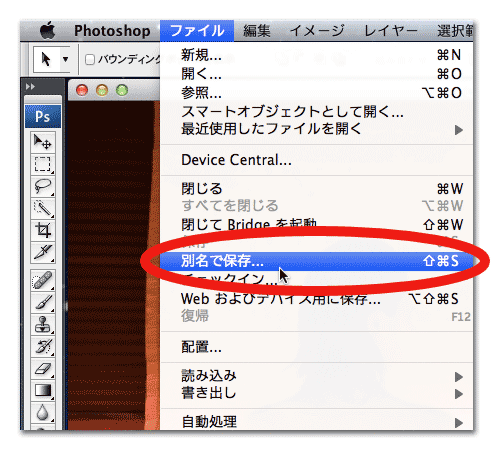493x450 pixels.
Task: Select the Eraser tool
Action: tap(43, 369)
